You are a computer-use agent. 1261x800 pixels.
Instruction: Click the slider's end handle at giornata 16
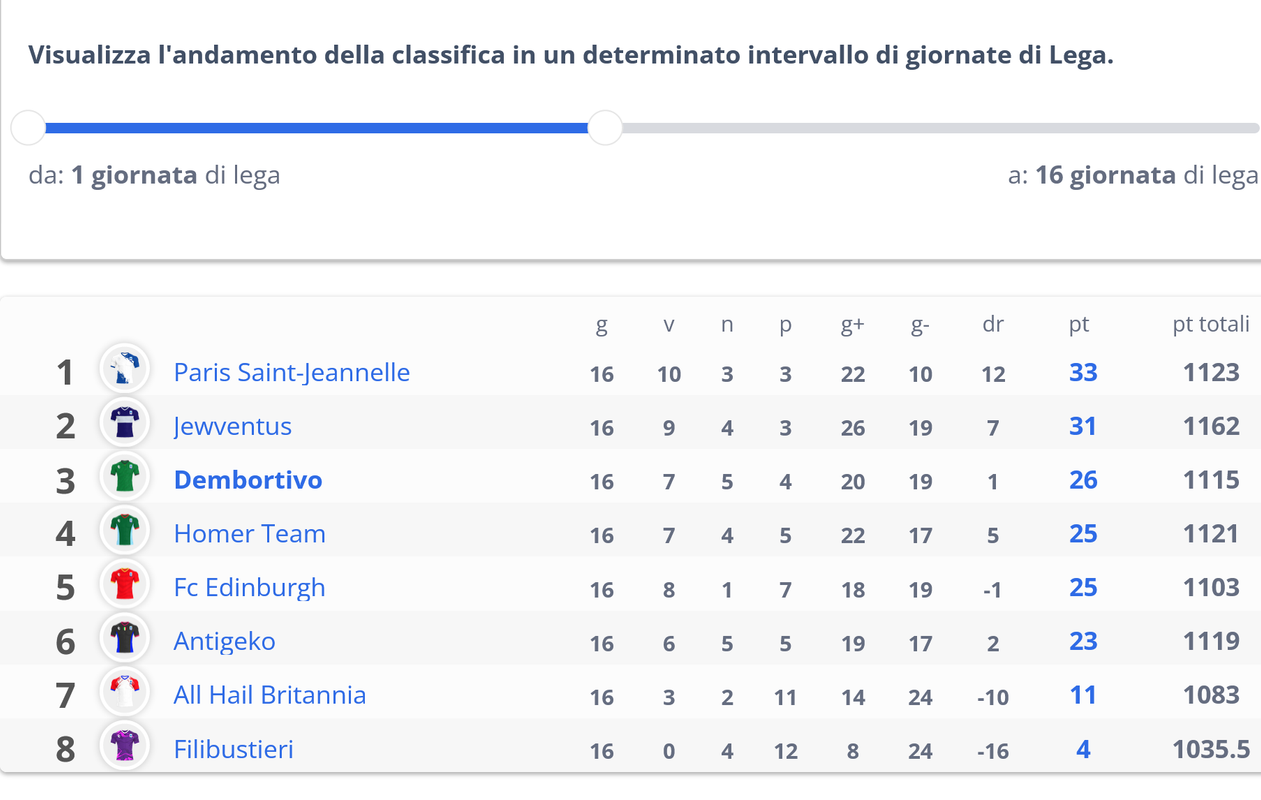605,128
